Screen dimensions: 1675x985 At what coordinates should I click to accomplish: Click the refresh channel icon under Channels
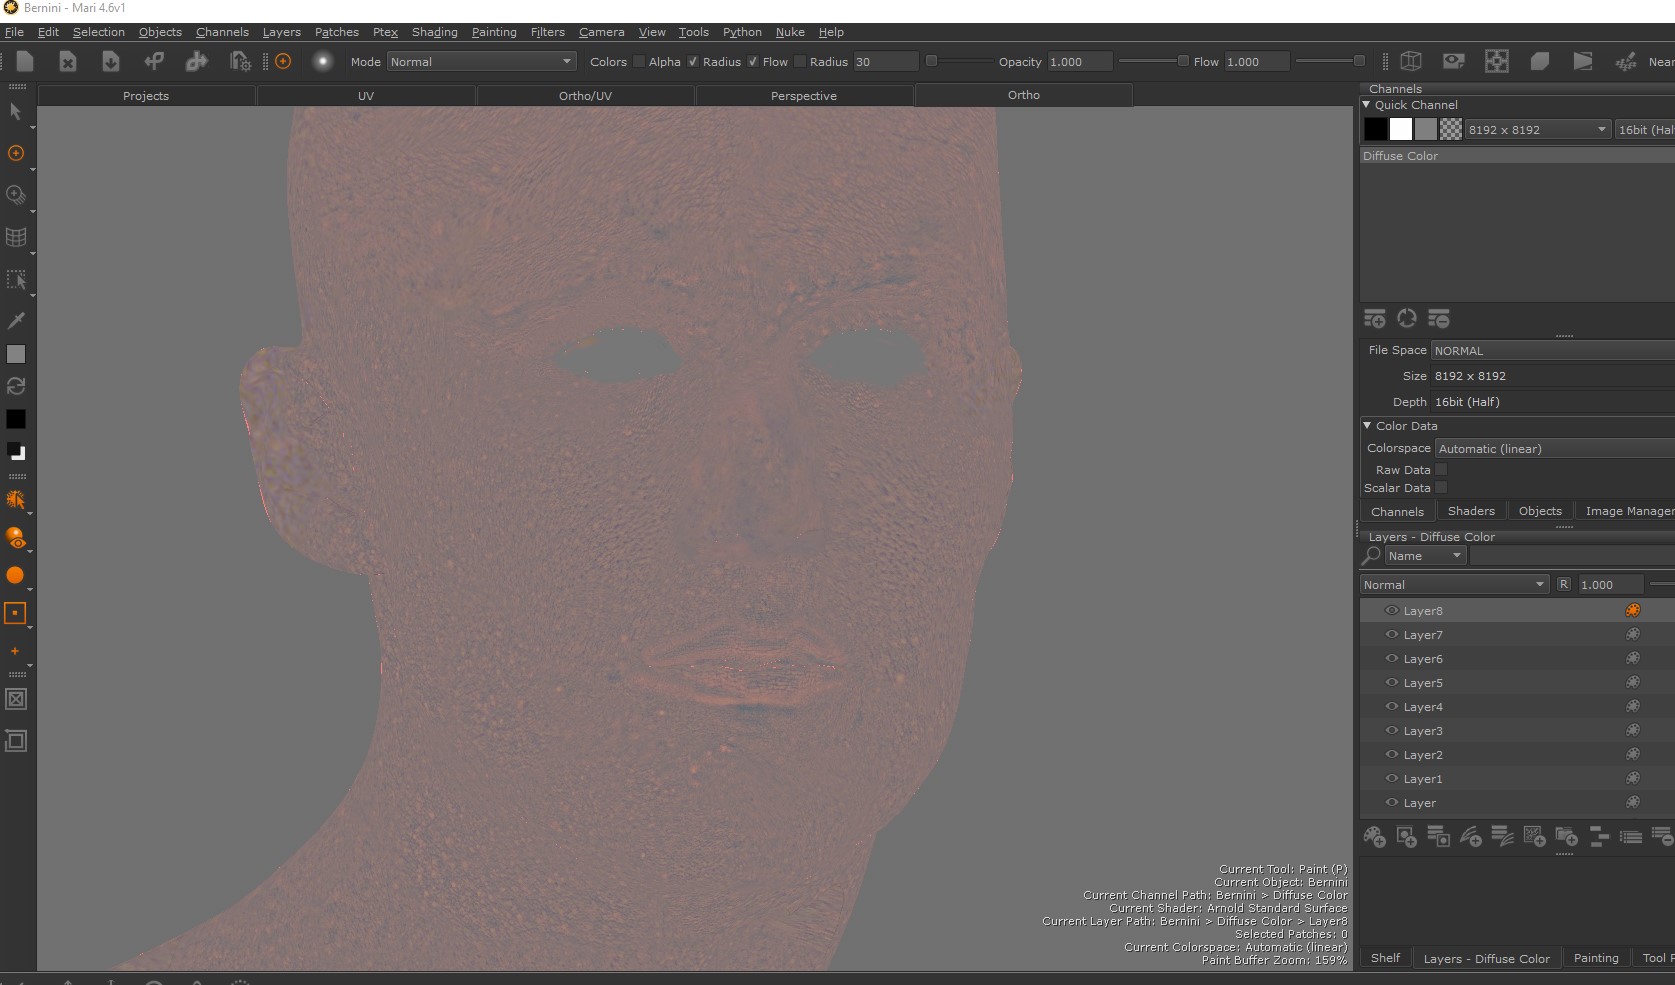click(x=1407, y=319)
